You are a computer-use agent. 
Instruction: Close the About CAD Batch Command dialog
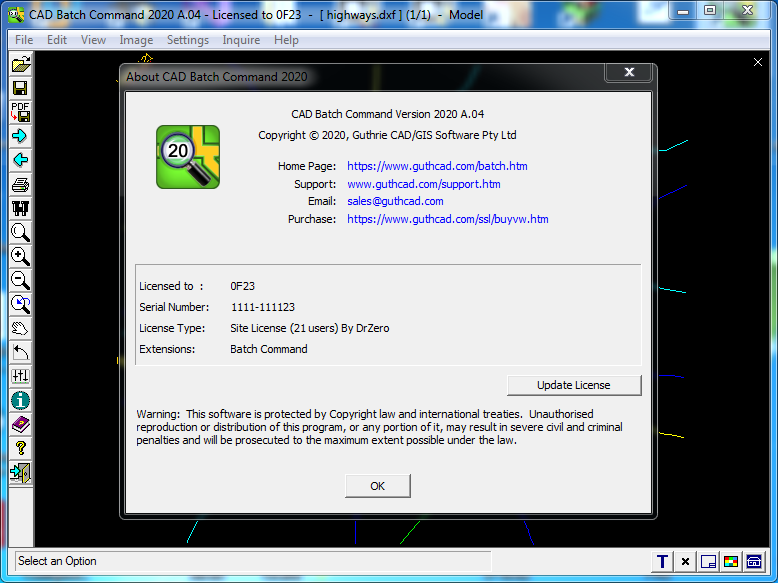point(629,72)
